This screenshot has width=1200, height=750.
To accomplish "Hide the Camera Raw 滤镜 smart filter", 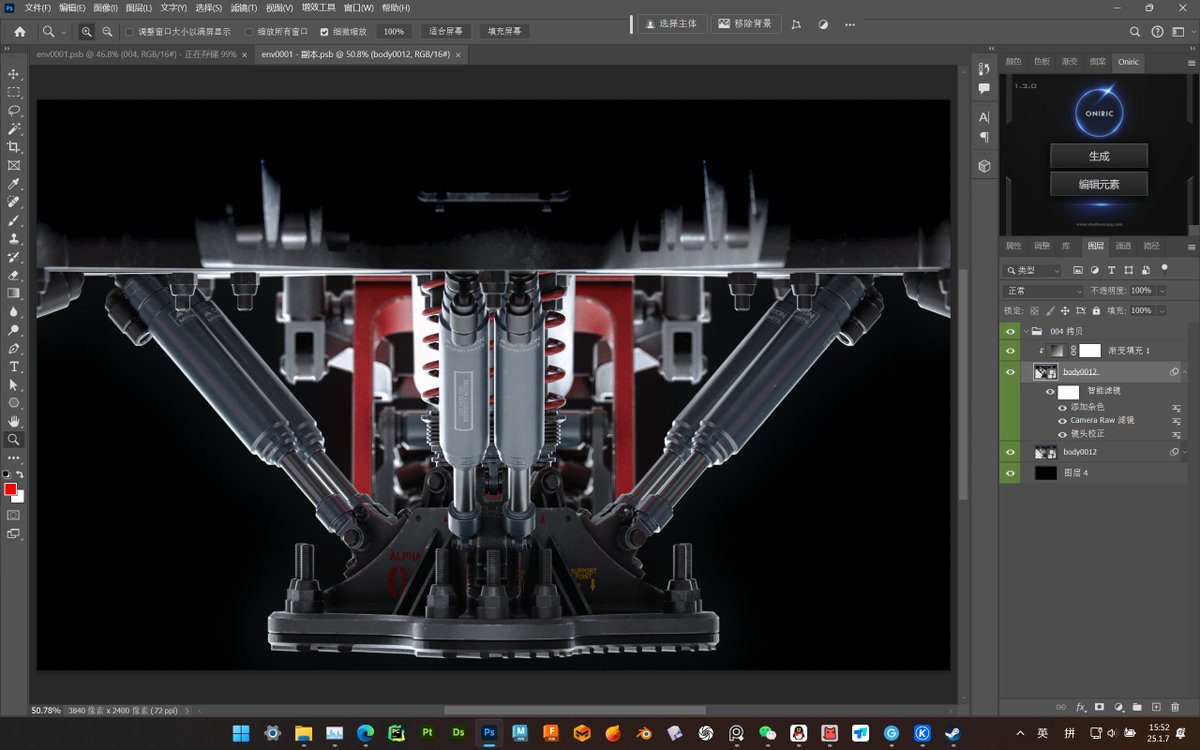I will [x=1062, y=421].
